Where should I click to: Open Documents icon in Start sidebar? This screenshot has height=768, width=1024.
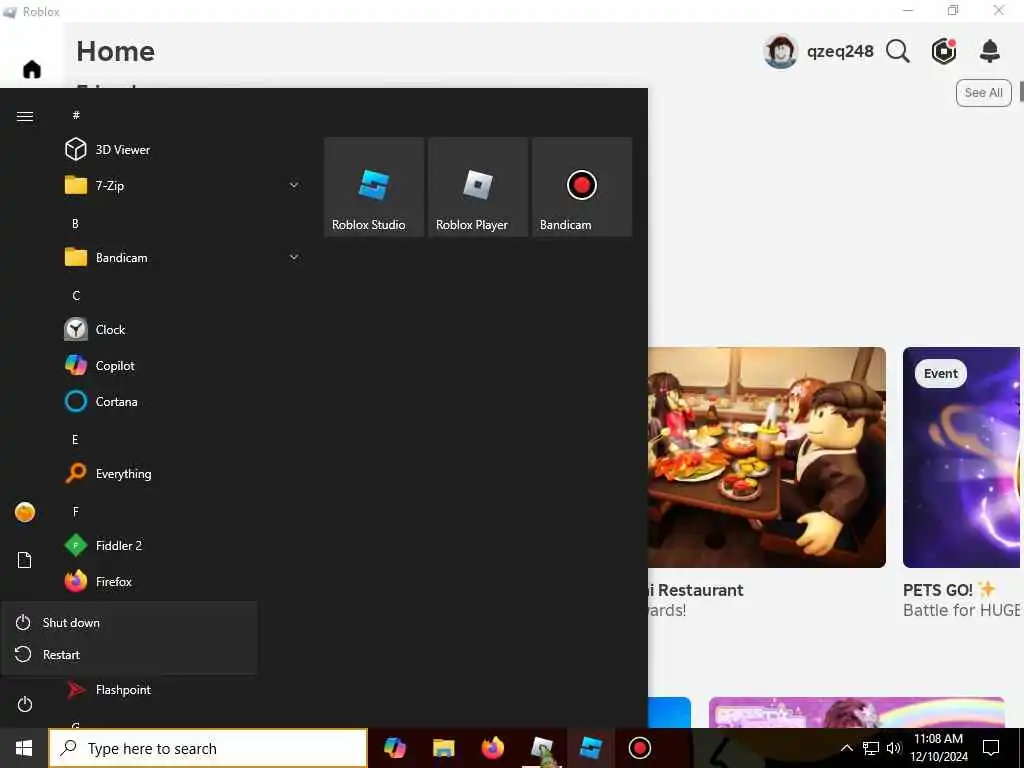click(x=25, y=560)
